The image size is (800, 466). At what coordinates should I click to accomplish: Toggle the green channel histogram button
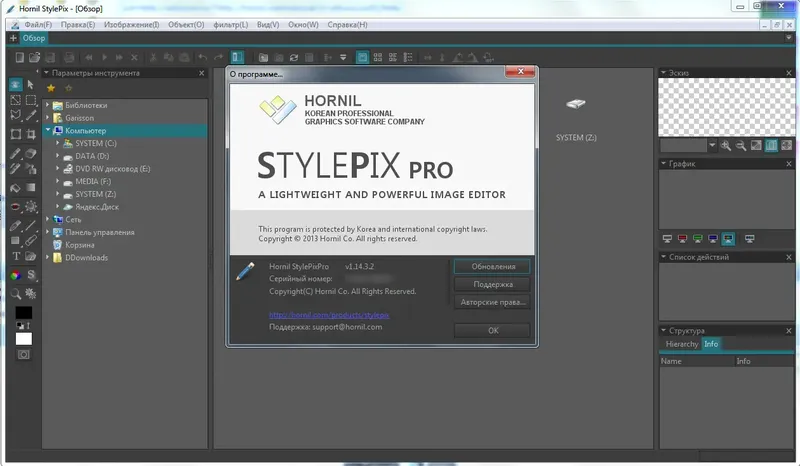click(x=697, y=239)
